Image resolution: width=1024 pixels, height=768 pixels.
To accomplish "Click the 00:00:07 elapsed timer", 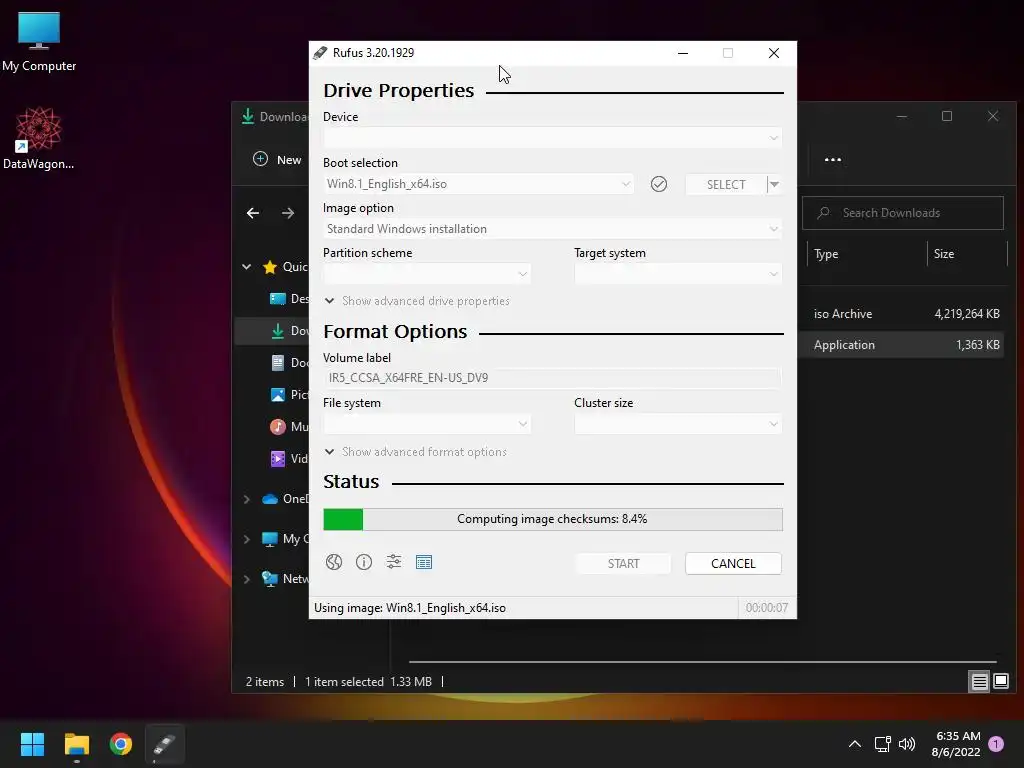I will click(x=767, y=608).
